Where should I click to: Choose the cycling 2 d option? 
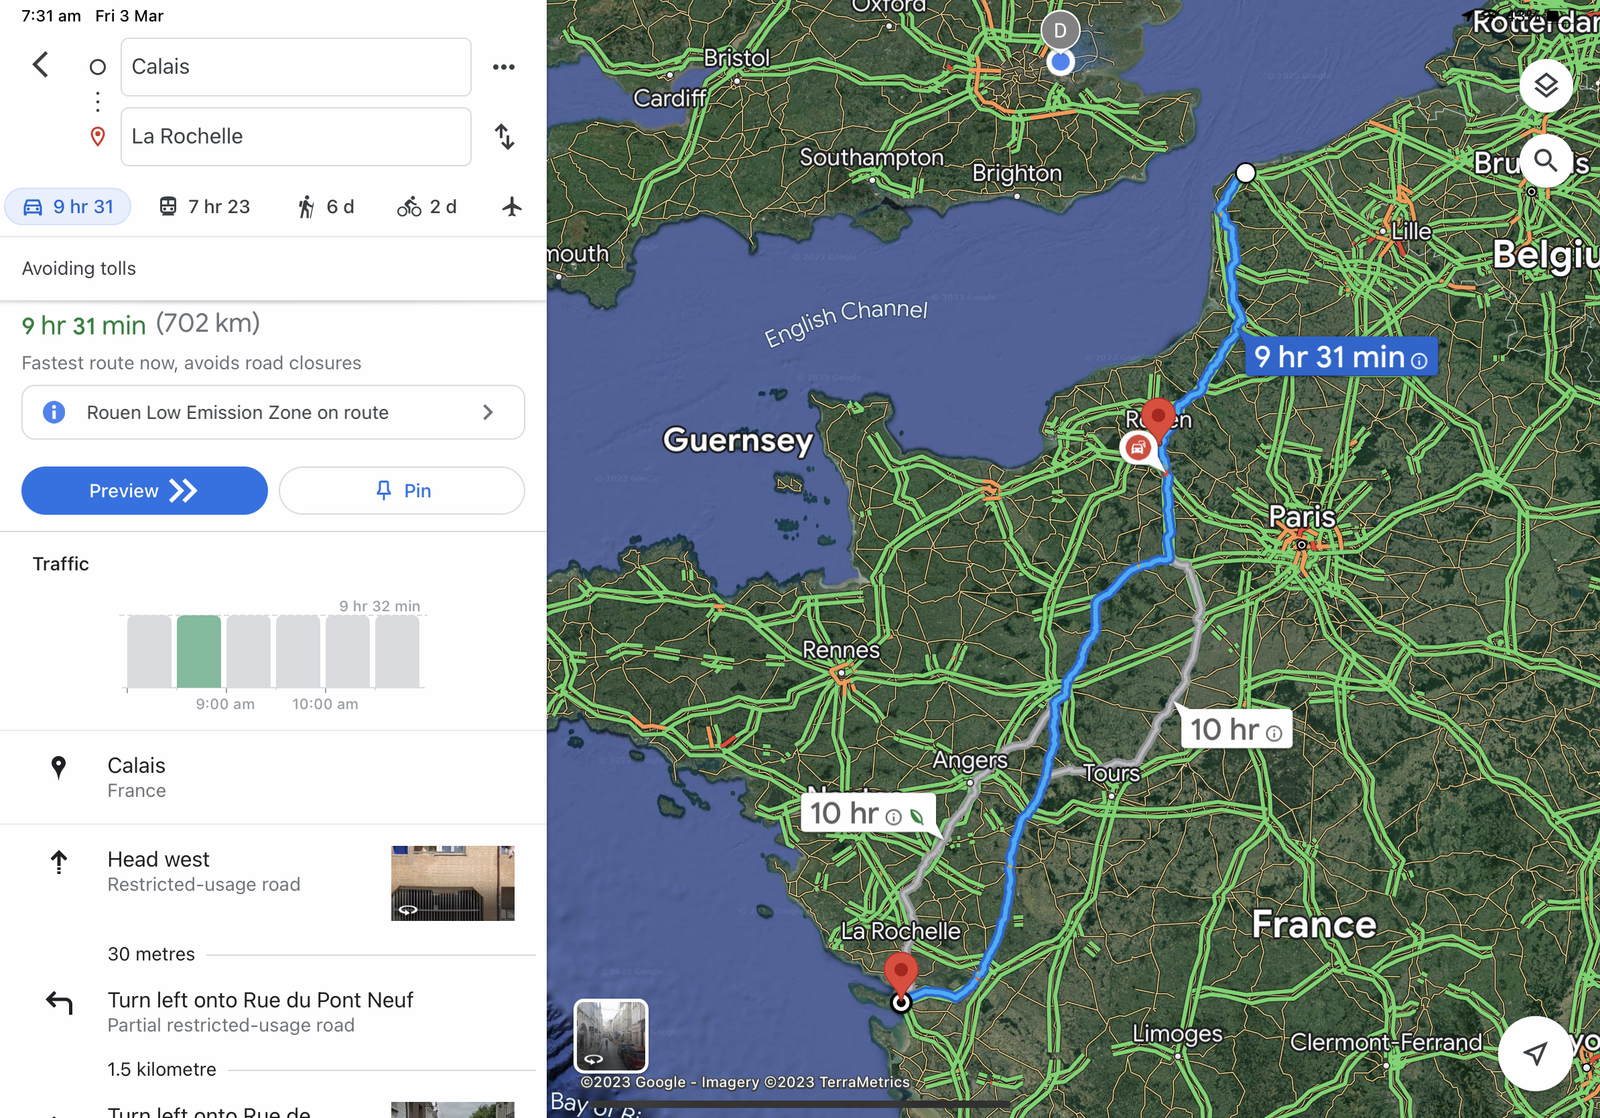point(427,207)
